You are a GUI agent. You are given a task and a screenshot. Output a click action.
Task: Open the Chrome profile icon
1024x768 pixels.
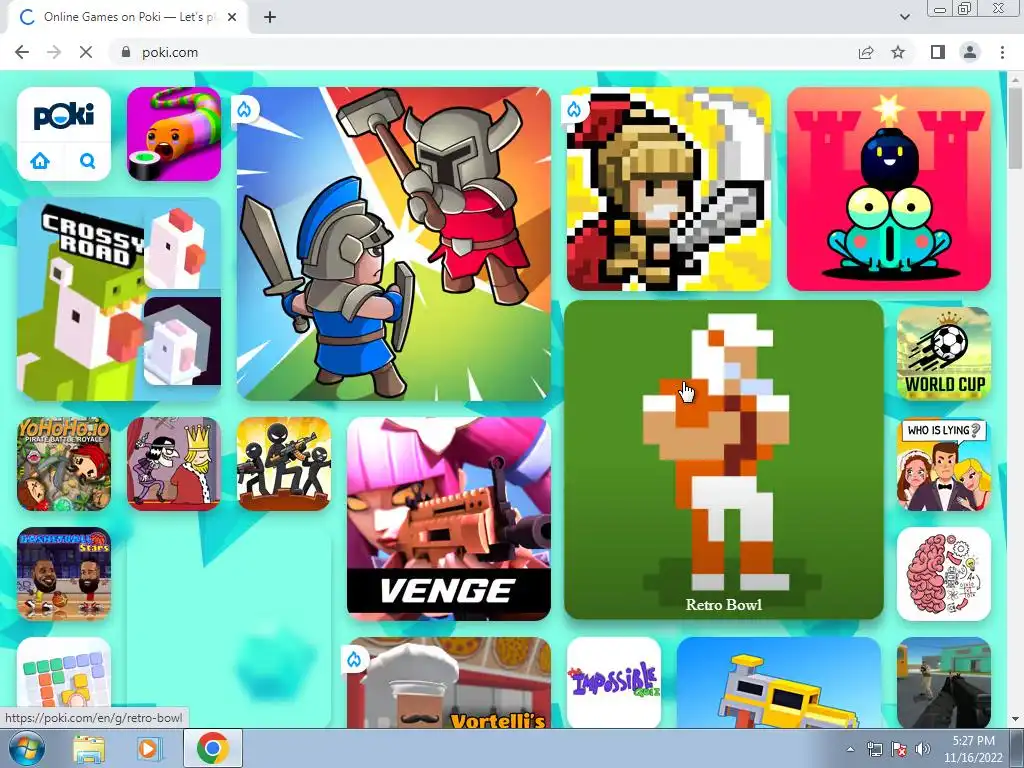tap(970, 52)
